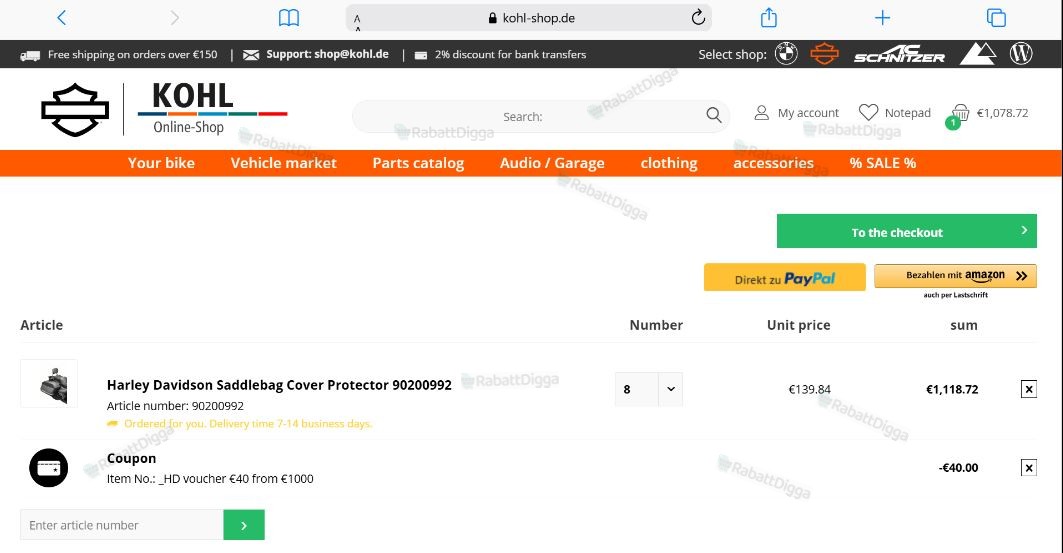Select the BMW shop logo
Image resolution: width=1063 pixels, height=553 pixels.
click(786, 54)
